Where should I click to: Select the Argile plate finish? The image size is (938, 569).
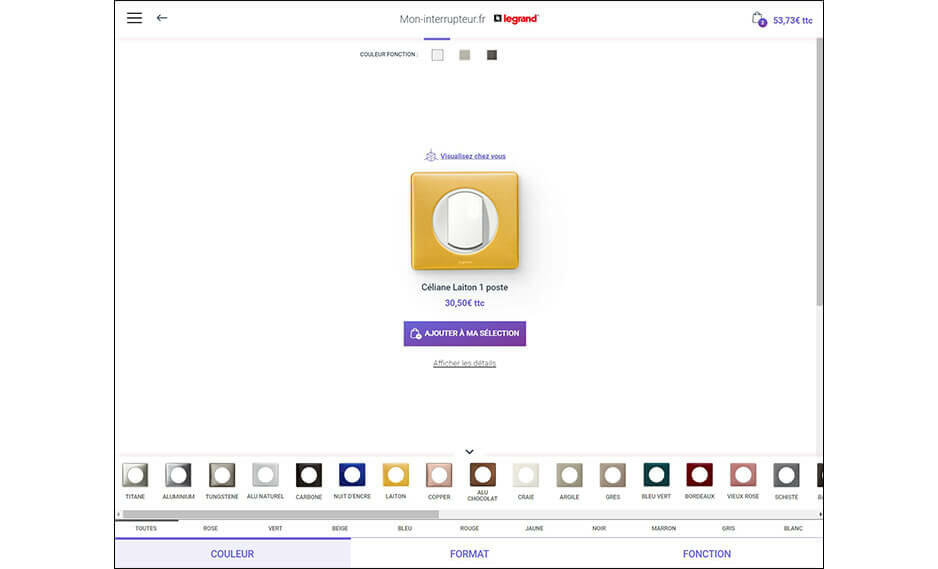[x=569, y=475]
